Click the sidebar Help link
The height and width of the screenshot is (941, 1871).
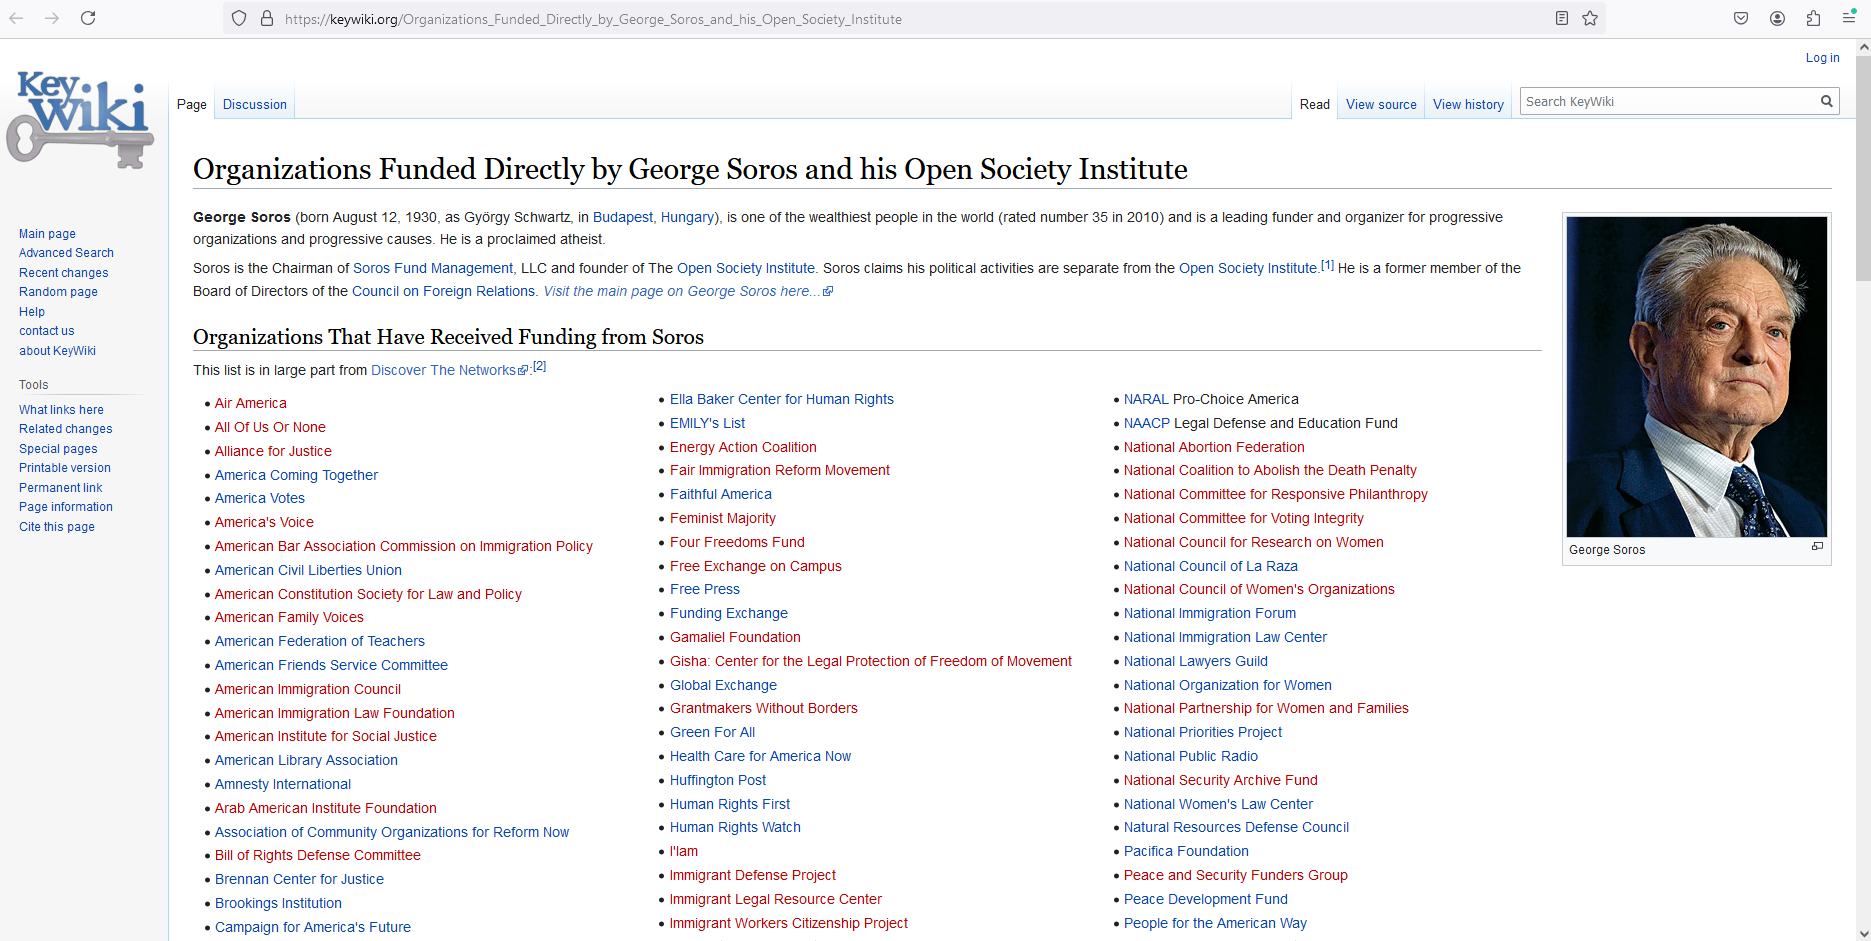(x=32, y=312)
